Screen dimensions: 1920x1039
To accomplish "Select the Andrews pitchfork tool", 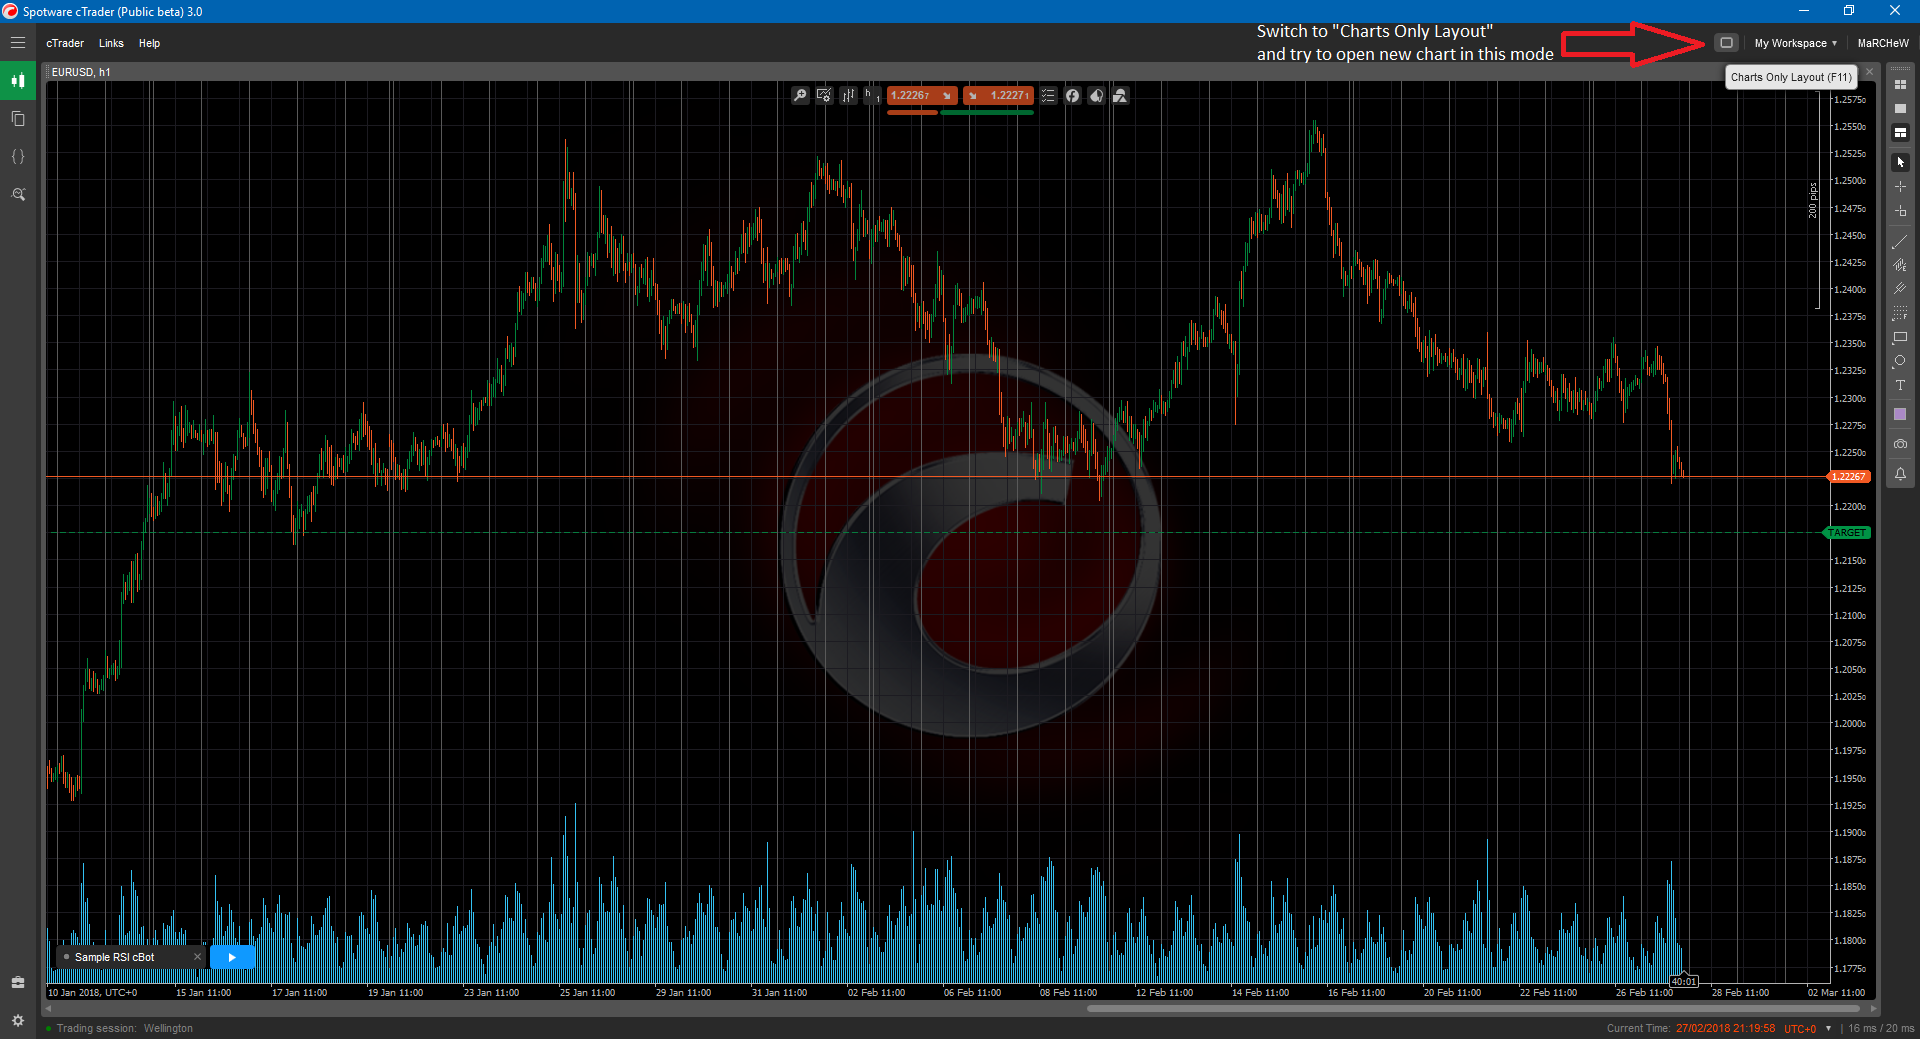I will coord(1900,289).
